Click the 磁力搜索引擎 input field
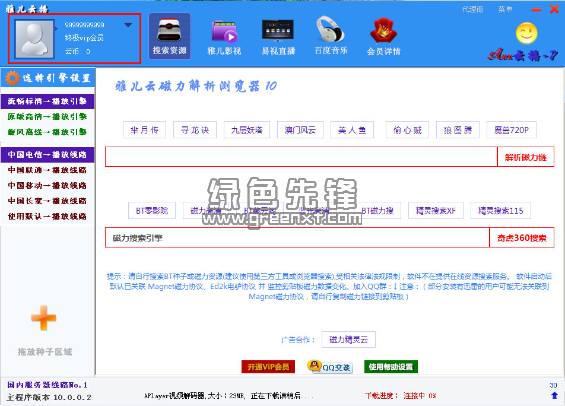This screenshot has height=406, width=565. 297,238
